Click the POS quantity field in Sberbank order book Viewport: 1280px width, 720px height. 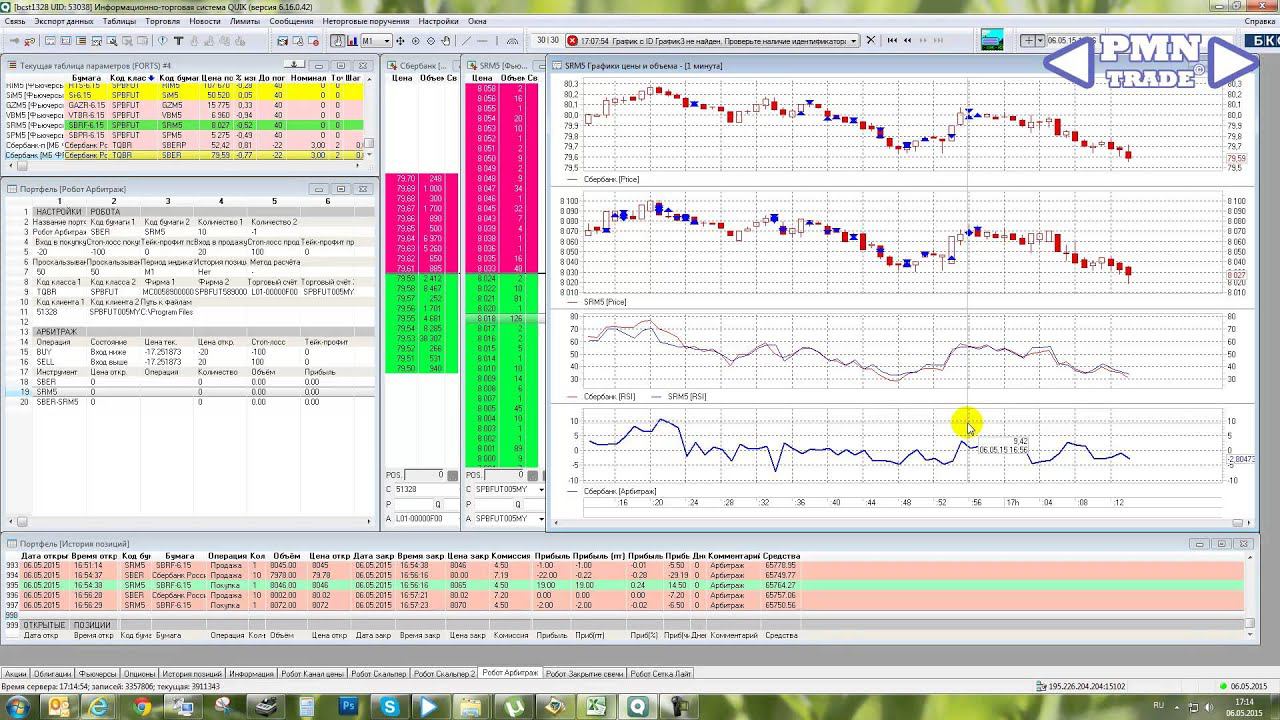pos(425,475)
